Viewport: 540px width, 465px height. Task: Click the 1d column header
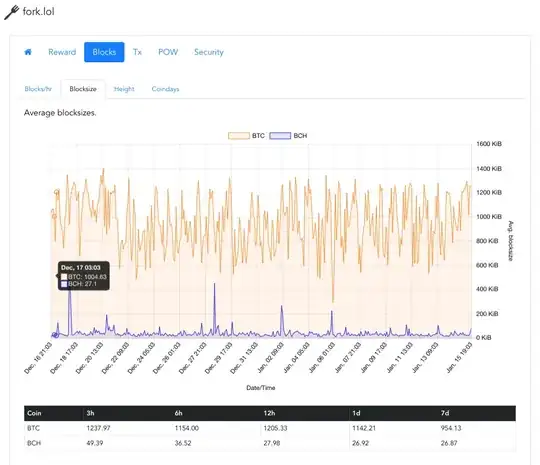pos(356,413)
